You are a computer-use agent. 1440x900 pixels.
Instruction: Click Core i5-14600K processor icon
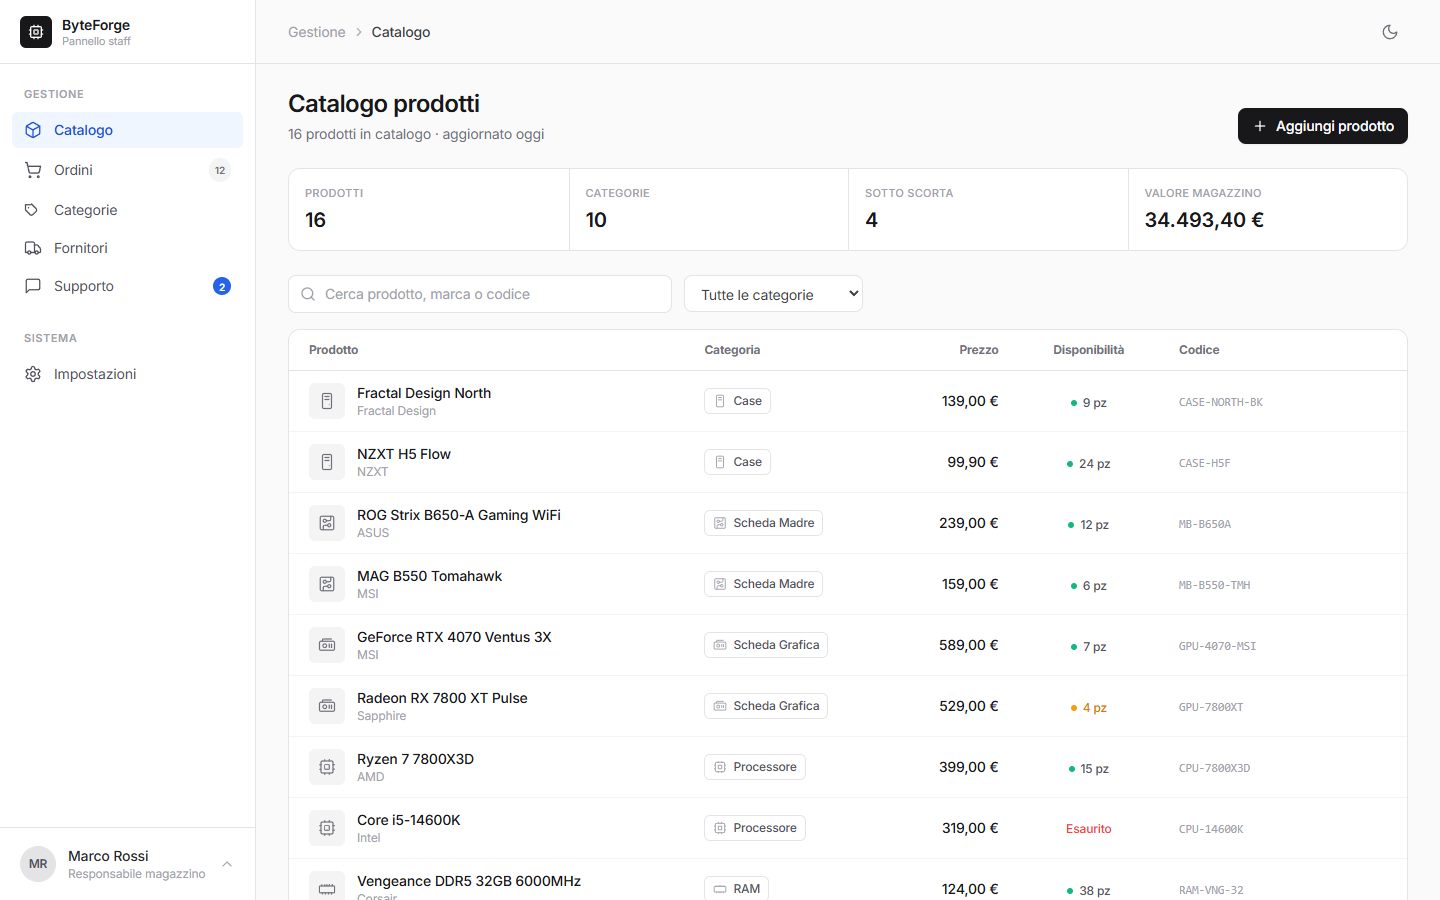(327, 828)
